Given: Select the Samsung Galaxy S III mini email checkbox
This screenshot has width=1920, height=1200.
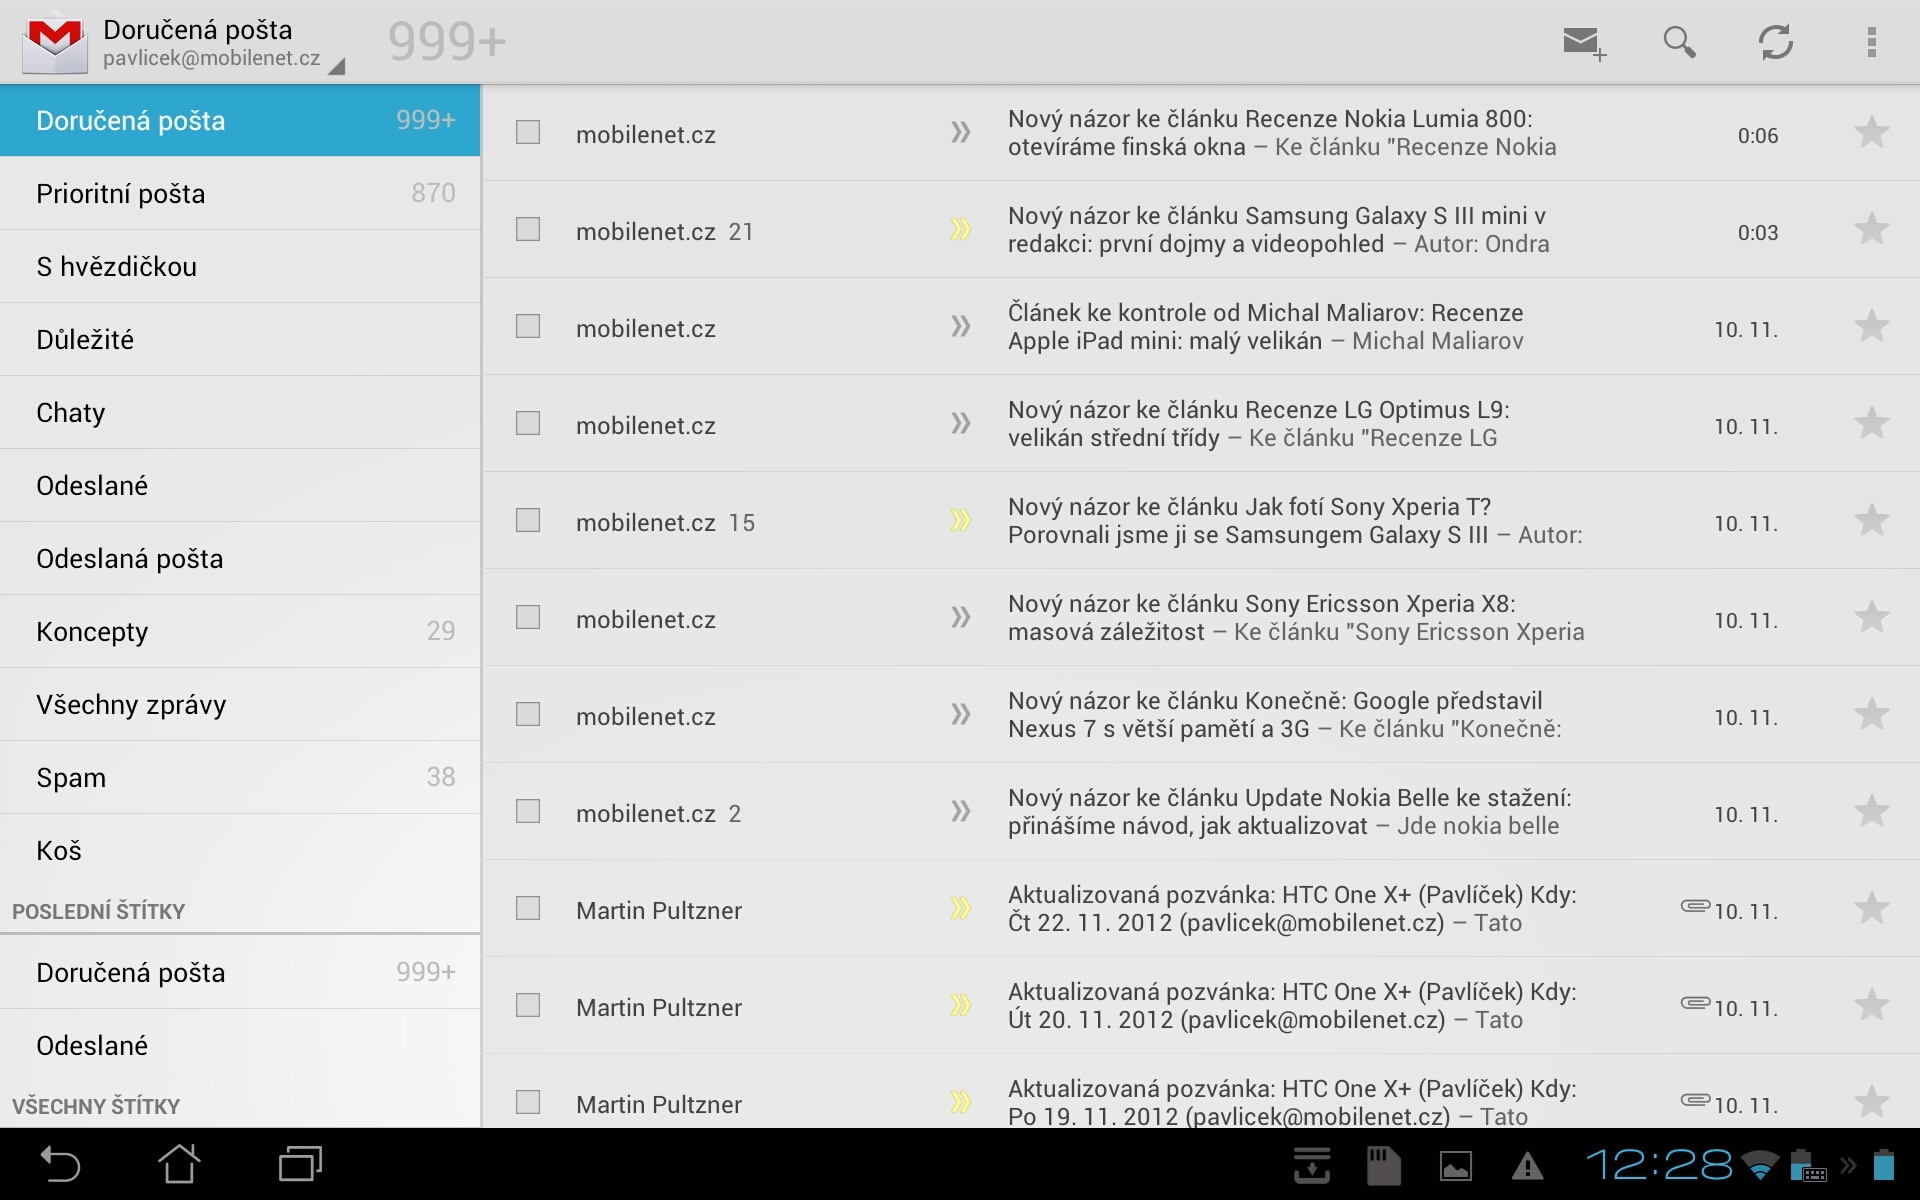Looking at the screenshot, I should tap(527, 228).
